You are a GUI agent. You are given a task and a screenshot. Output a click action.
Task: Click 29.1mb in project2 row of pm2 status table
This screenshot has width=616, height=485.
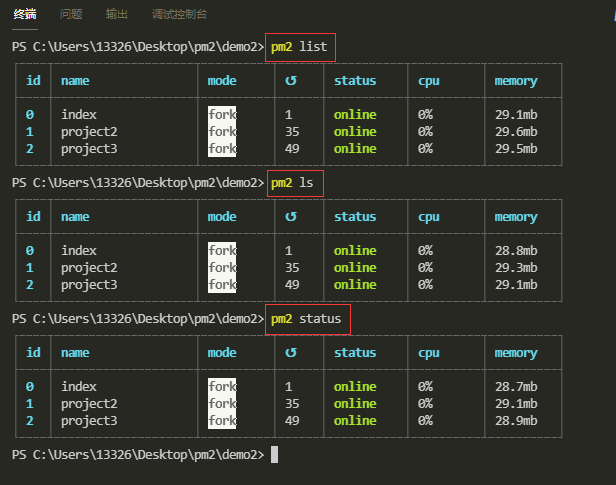point(516,404)
